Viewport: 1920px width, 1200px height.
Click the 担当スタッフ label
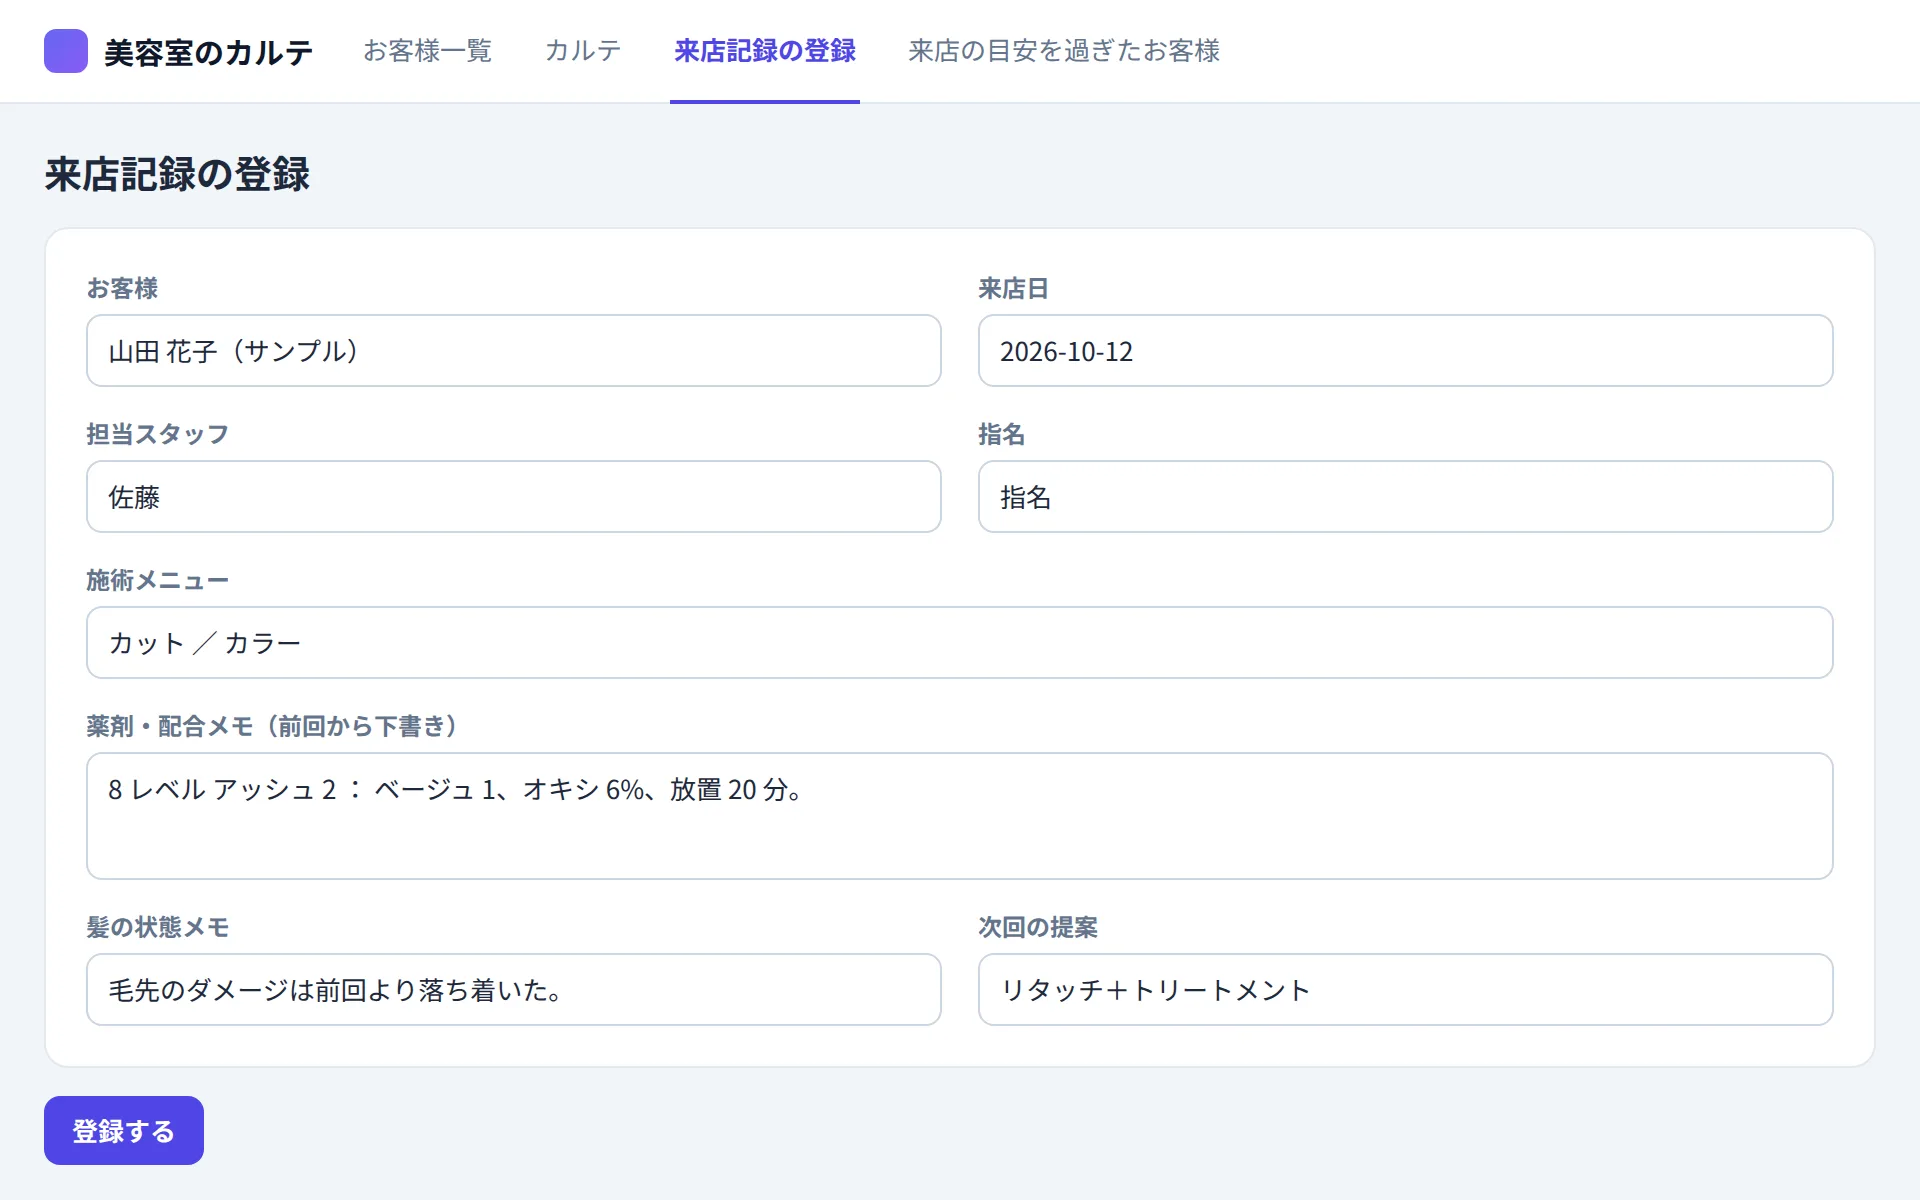coord(157,434)
